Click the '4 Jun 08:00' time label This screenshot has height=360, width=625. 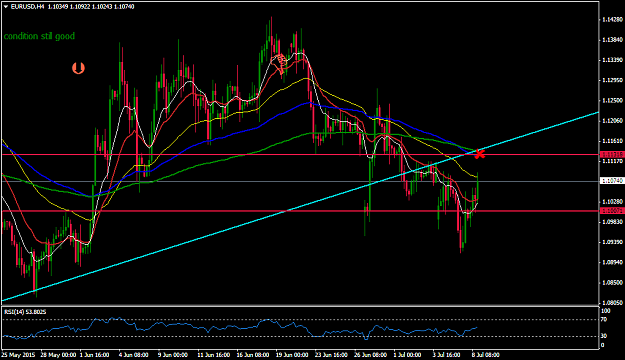134,354
